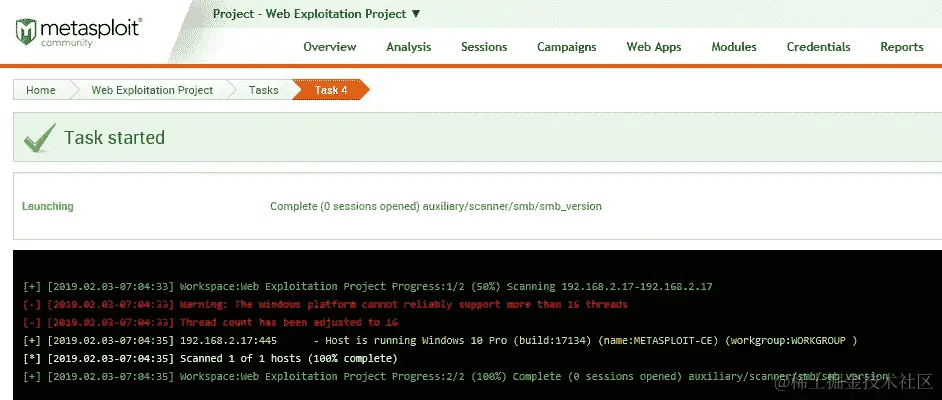Click the Launching status label
Image resolution: width=942 pixels, height=400 pixels.
[x=47, y=206]
